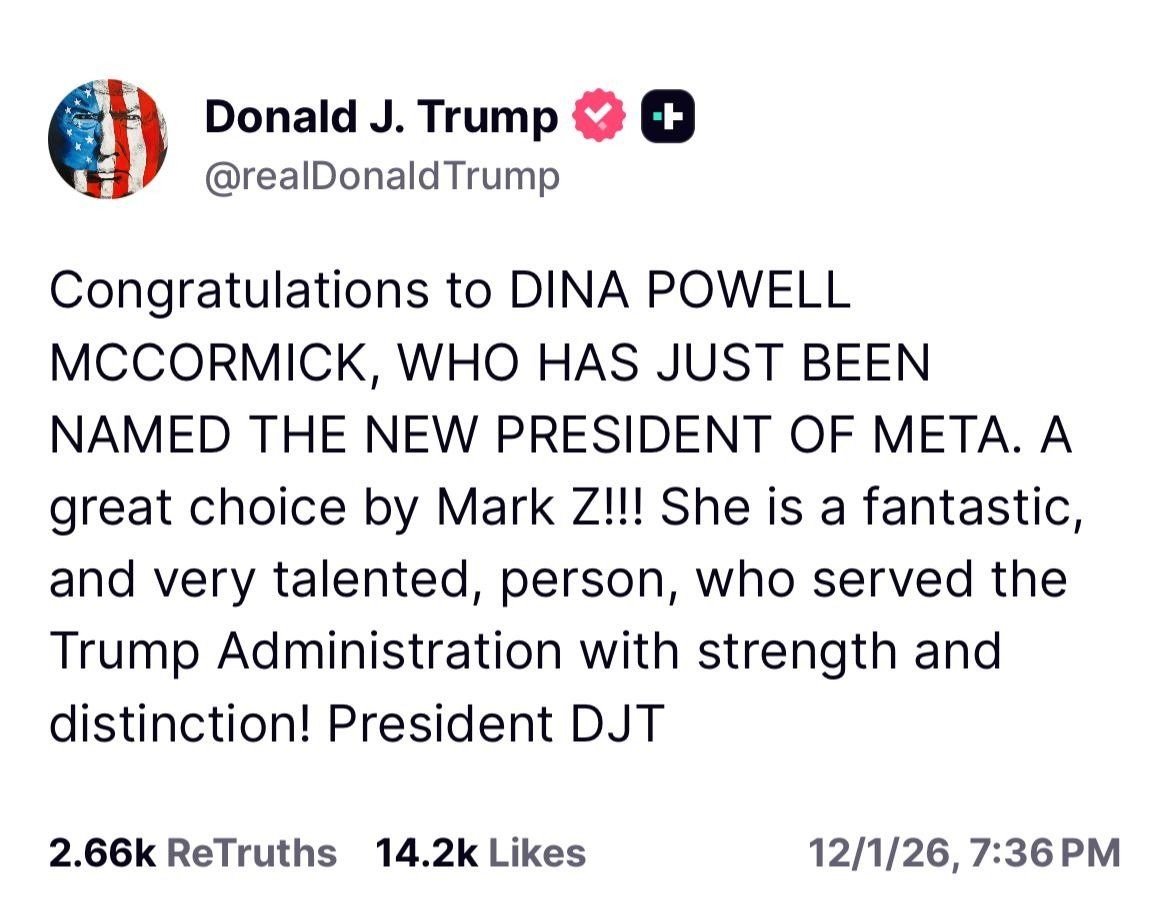Click the 14.2k likes number
The height and width of the screenshot is (899, 1170).
click(427, 853)
